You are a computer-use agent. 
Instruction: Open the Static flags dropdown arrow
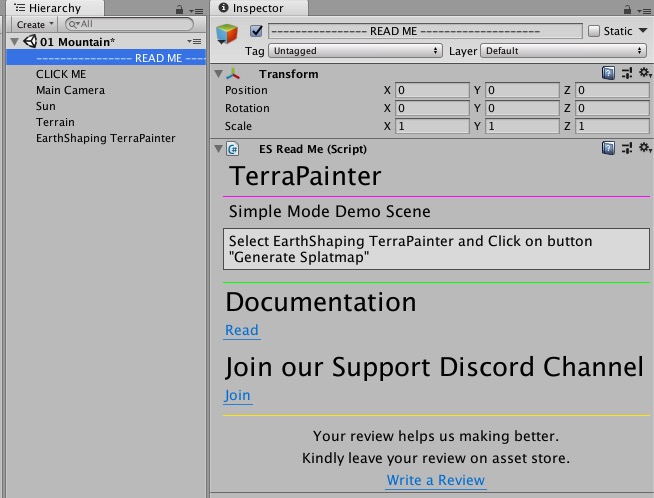click(643, 30)
